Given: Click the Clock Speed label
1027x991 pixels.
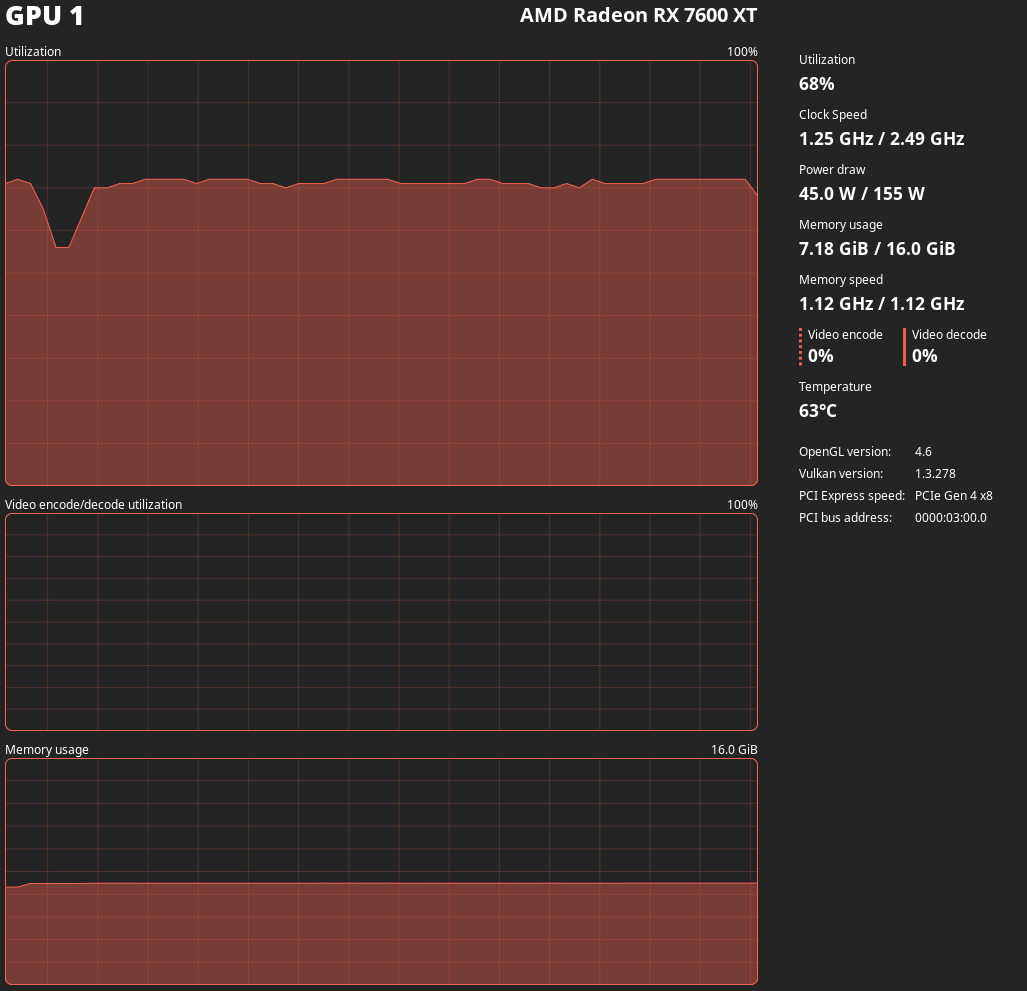Looking at the screenshot, I should point(832,115).
